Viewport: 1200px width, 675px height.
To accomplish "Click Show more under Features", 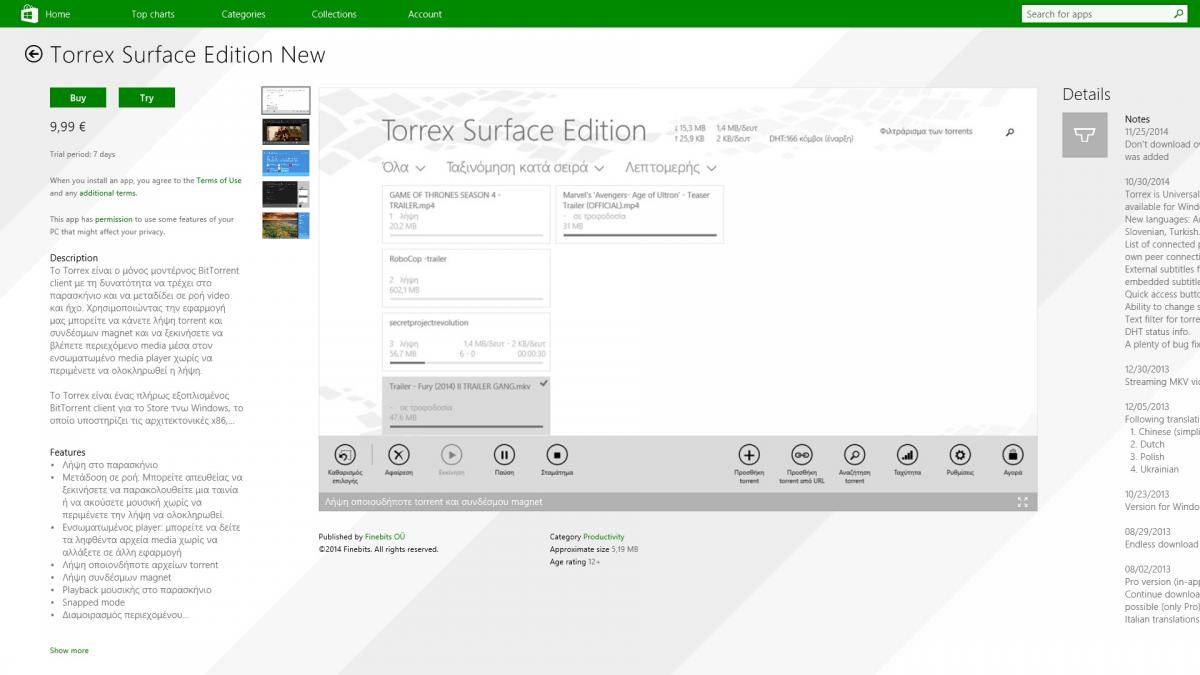I will coord(69,650).
